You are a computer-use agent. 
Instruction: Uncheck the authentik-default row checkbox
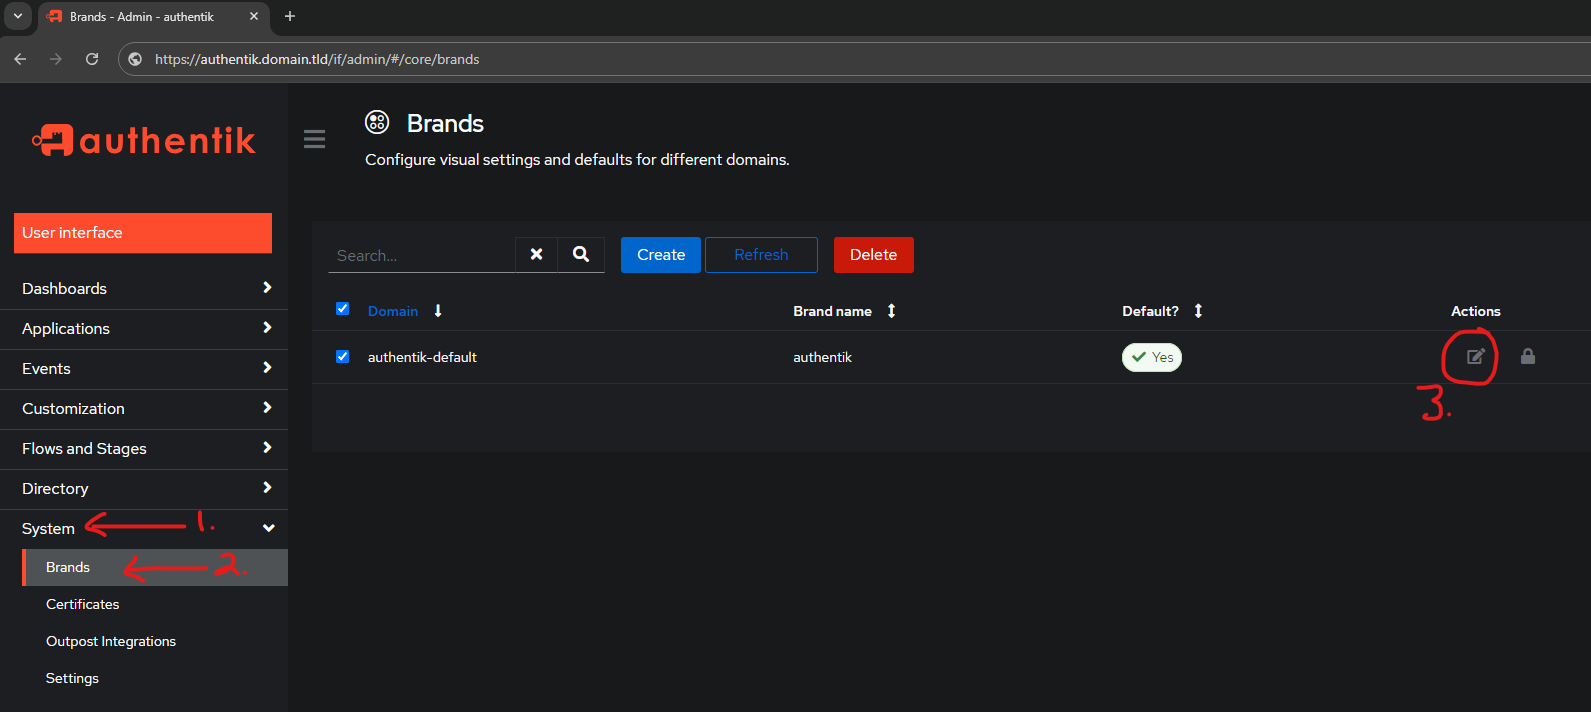point(342,356)
